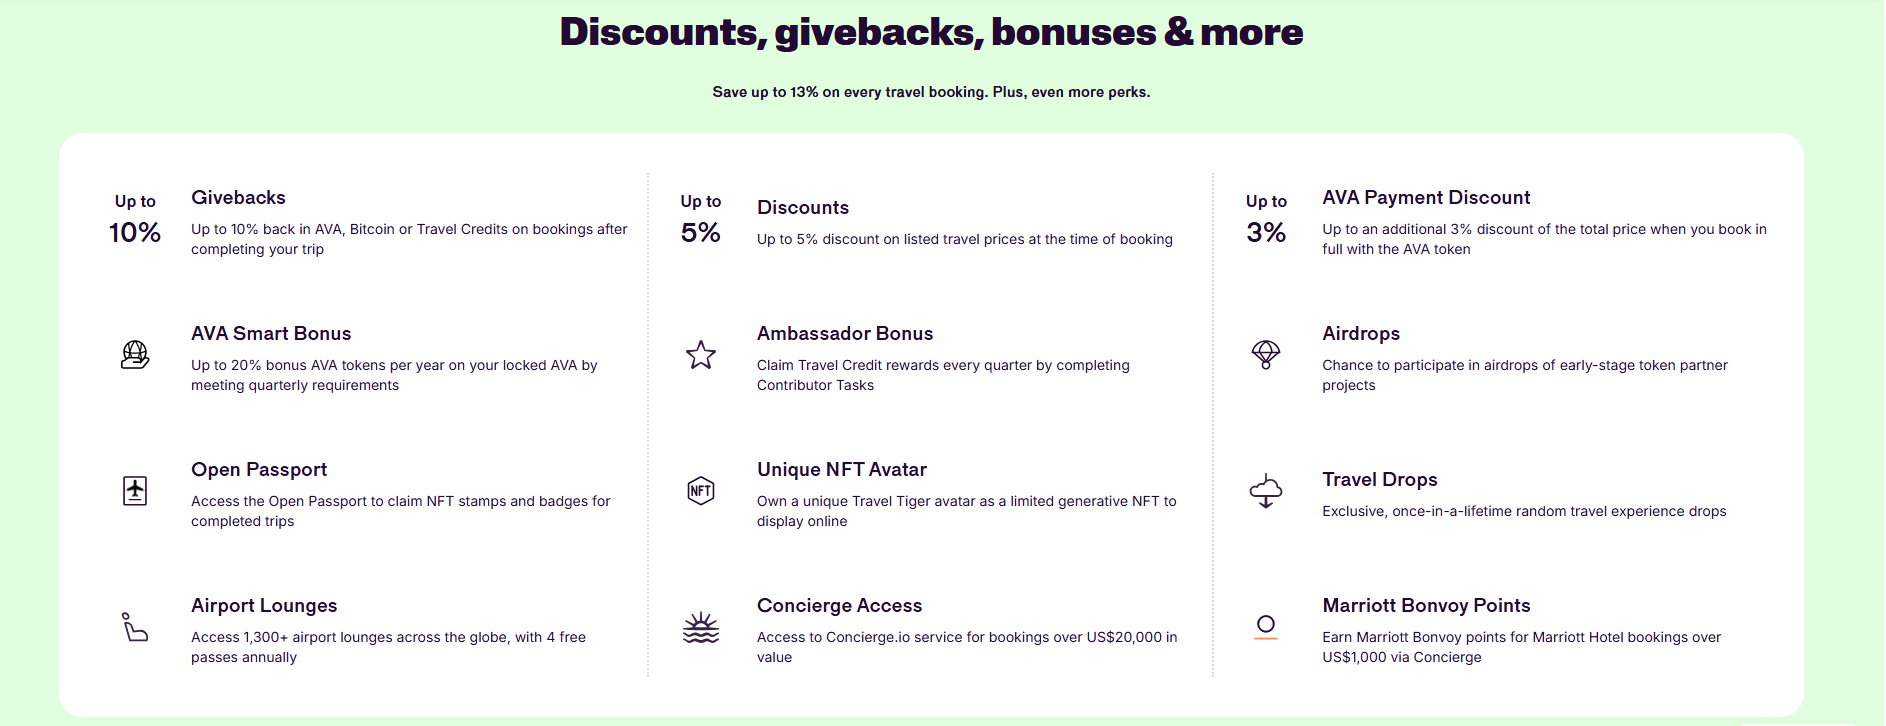This screenshot has width=1886, height=726.
Task: Click the AVA Smart Bonus globe-hand icon
Action: click(x=135, y=355)
